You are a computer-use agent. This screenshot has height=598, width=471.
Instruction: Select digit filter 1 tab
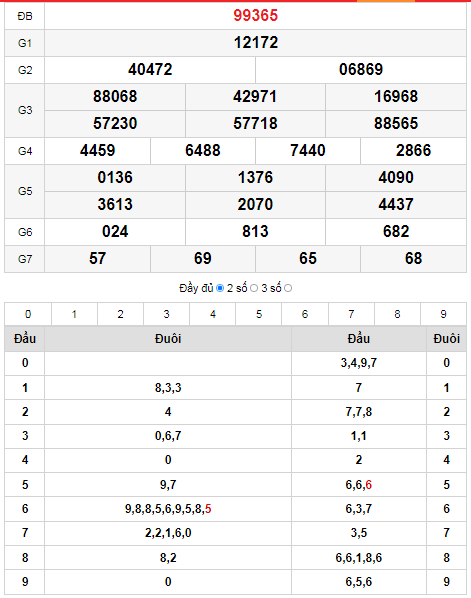[74, 314]
